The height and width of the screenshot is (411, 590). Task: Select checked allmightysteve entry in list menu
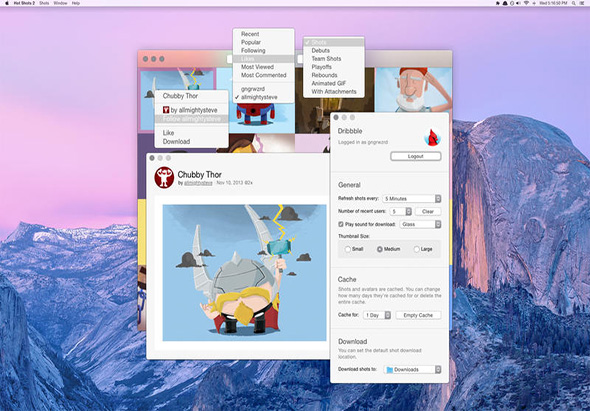(263, 97)
